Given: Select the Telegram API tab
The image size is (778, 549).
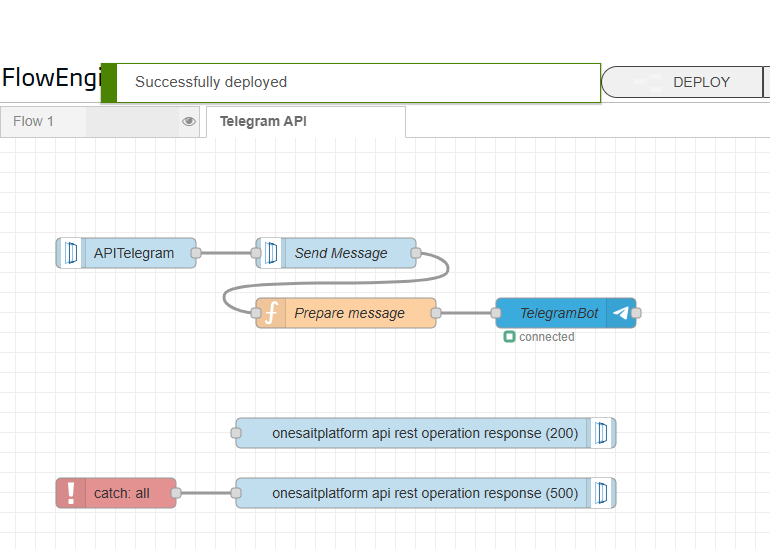Looking at the screenshot, I should click(x=263, y=121).
